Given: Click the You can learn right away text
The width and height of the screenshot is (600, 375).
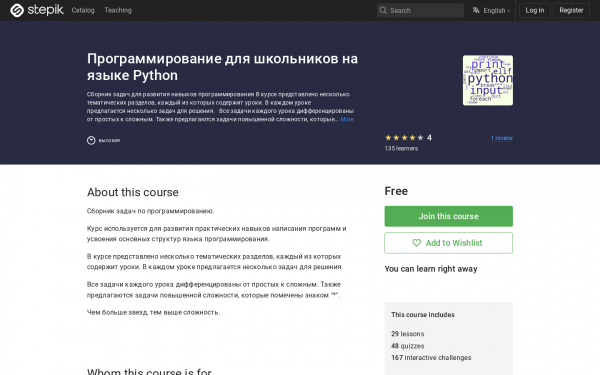Looking at the screenshot, I should pyautogui.click(x=431, y=269).
